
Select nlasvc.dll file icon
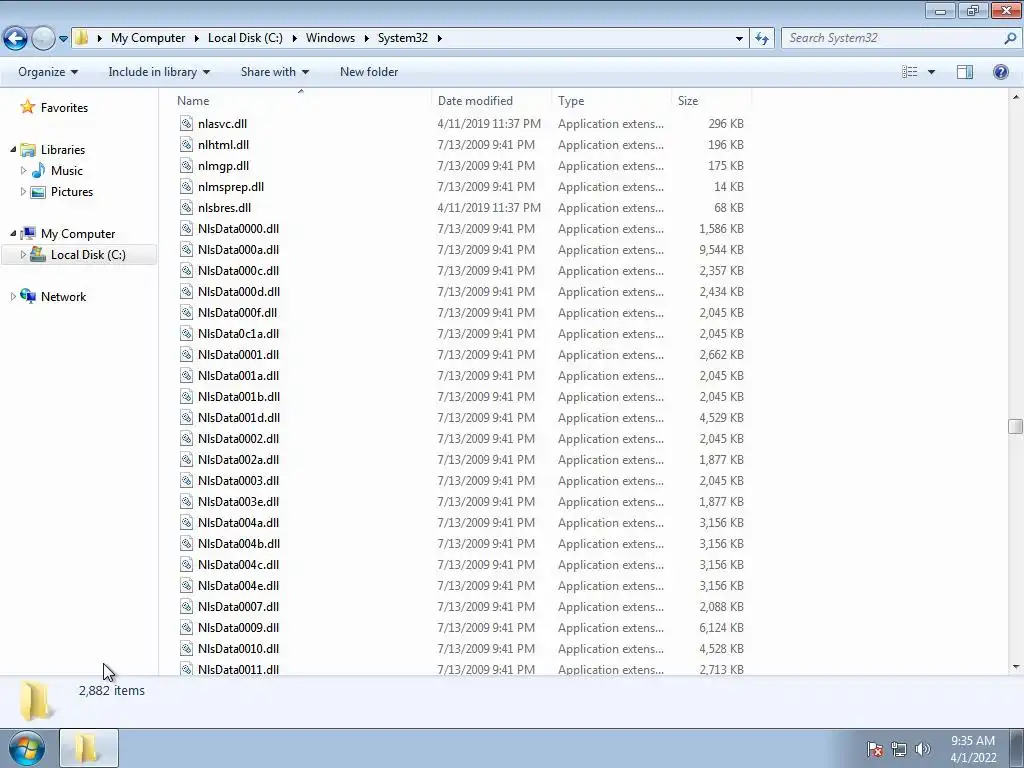click(186, 123)
